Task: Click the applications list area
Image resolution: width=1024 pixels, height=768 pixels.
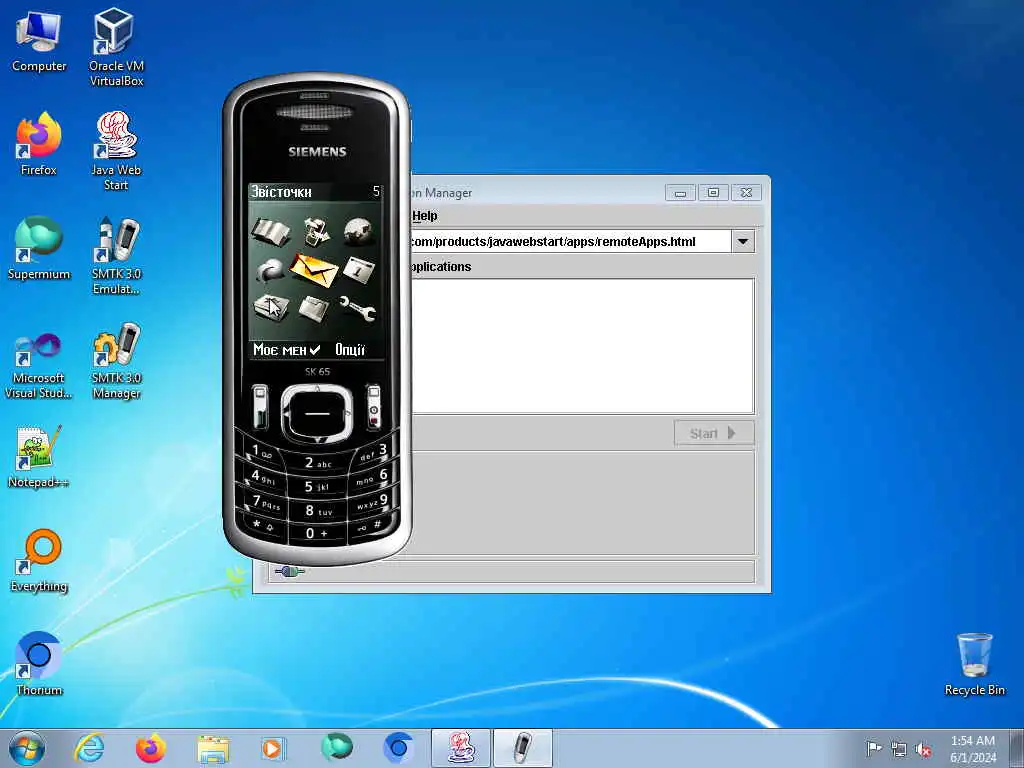Action: pyautogui.click(x=582, y=346)
